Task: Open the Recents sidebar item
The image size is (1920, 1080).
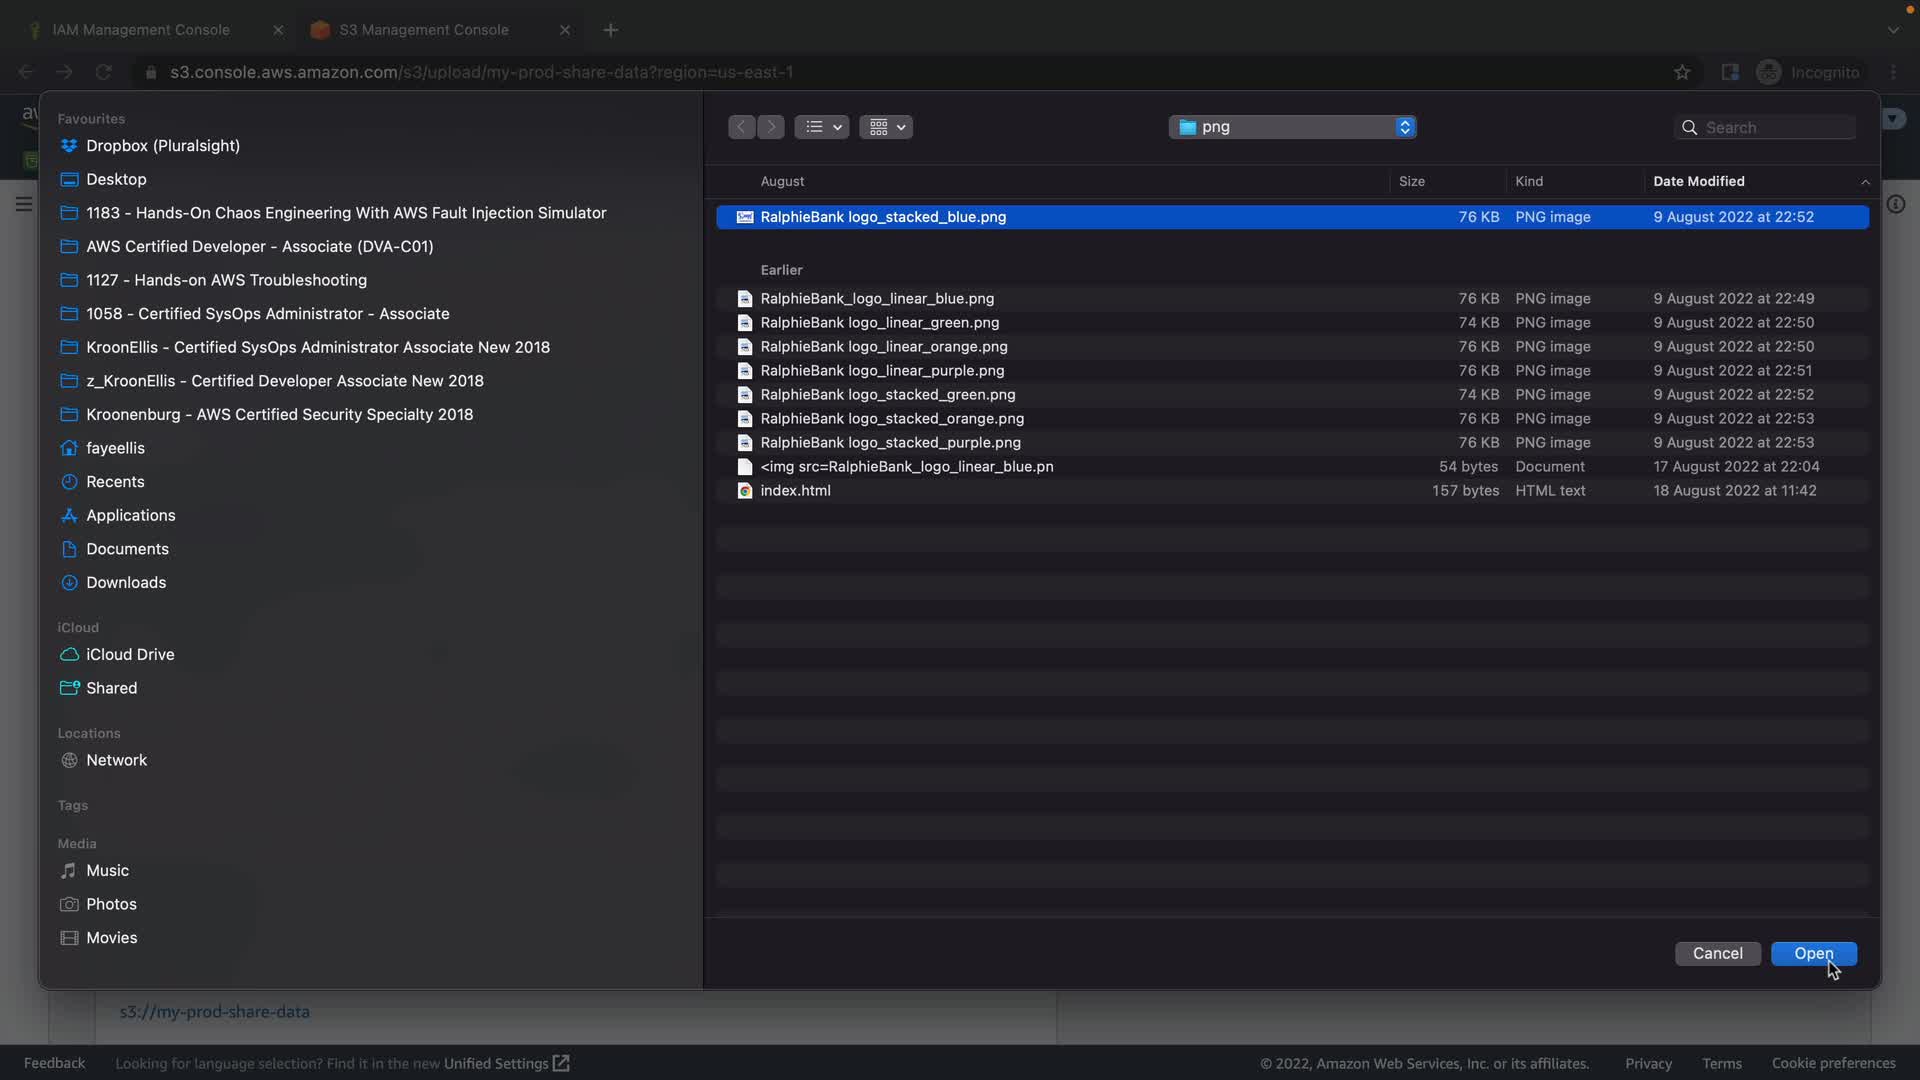Action: (x=115, y=482)
